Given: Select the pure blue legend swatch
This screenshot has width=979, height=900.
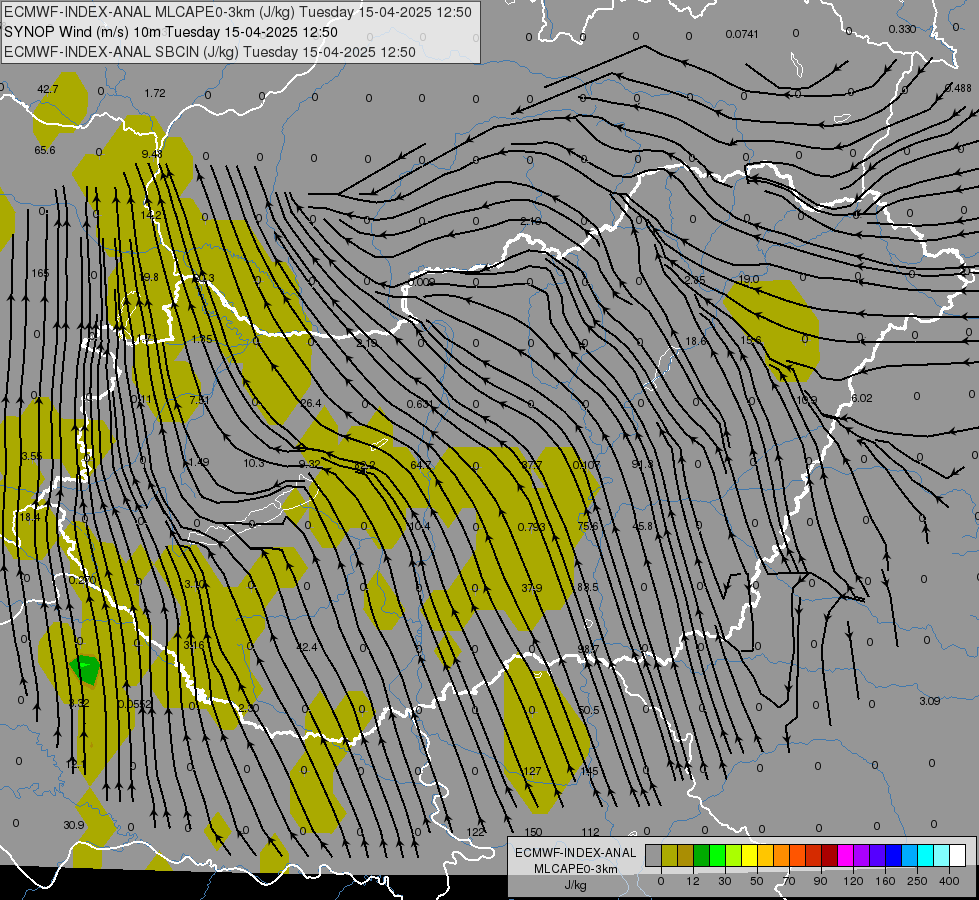Looking at the screenshot, I should [894, 855].
